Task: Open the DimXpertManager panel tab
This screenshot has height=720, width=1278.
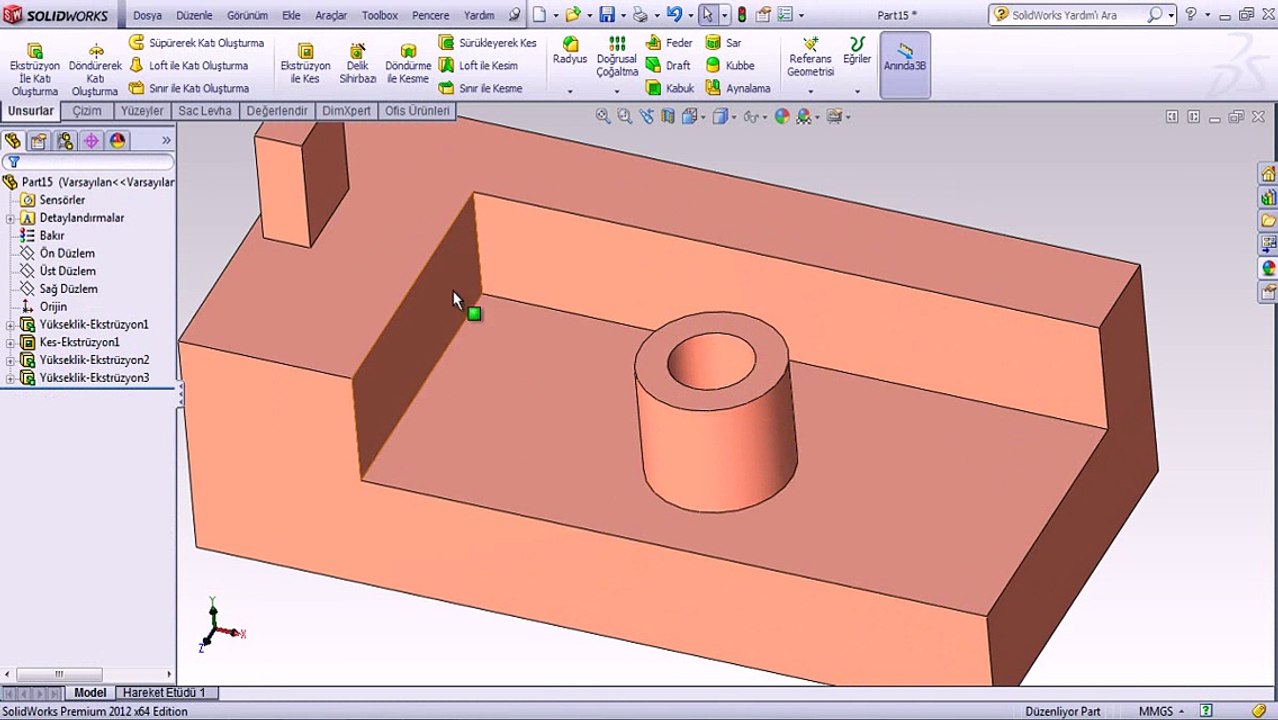Action: (91, 141)
